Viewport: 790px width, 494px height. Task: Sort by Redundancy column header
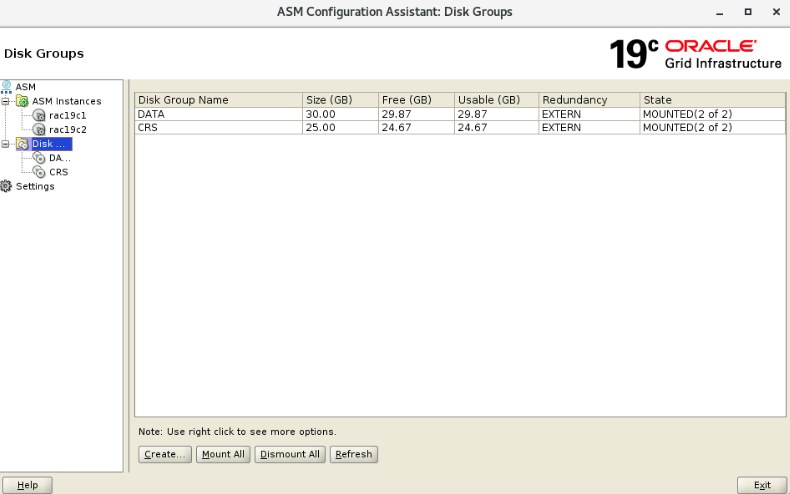click(589, 100)
